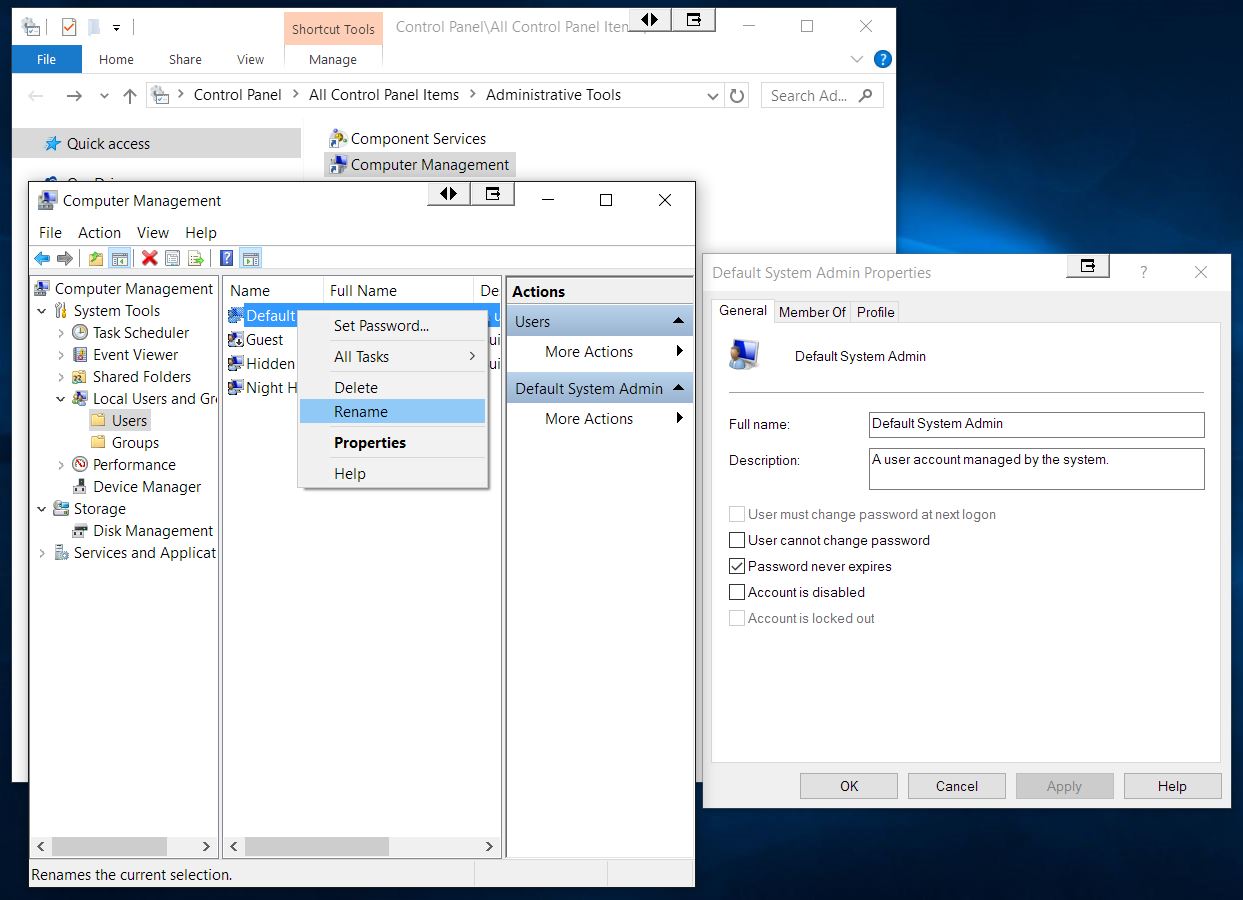Open the View tab in Explorer ribbon

250,60
